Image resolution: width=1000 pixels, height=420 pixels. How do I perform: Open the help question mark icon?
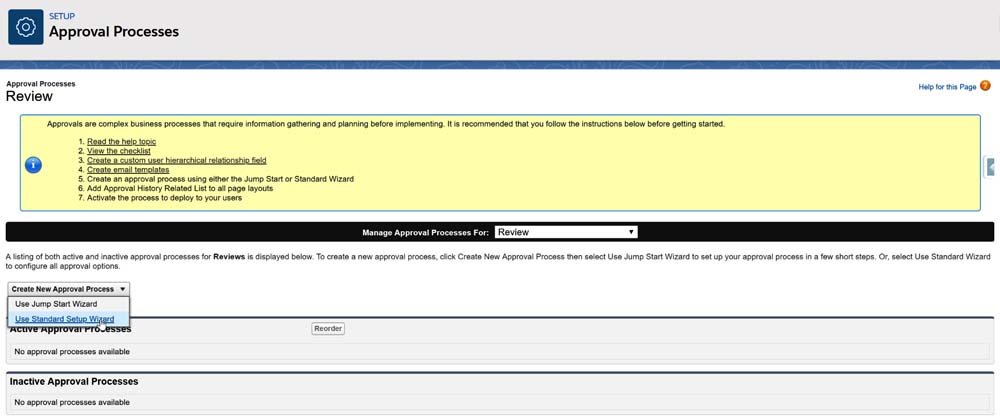[x=985, y=86]
